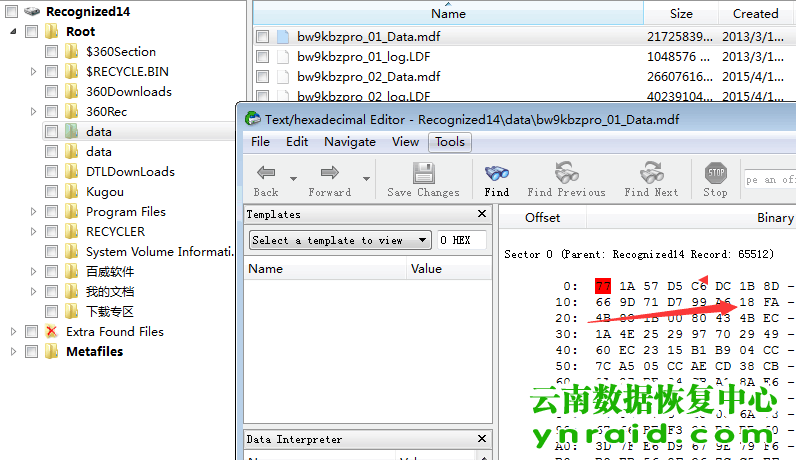This screenshot has width=796, height=460.
Task: Tick the $RECYCLE.BIN folder checkbox
Action: click(x=51, y=72)
